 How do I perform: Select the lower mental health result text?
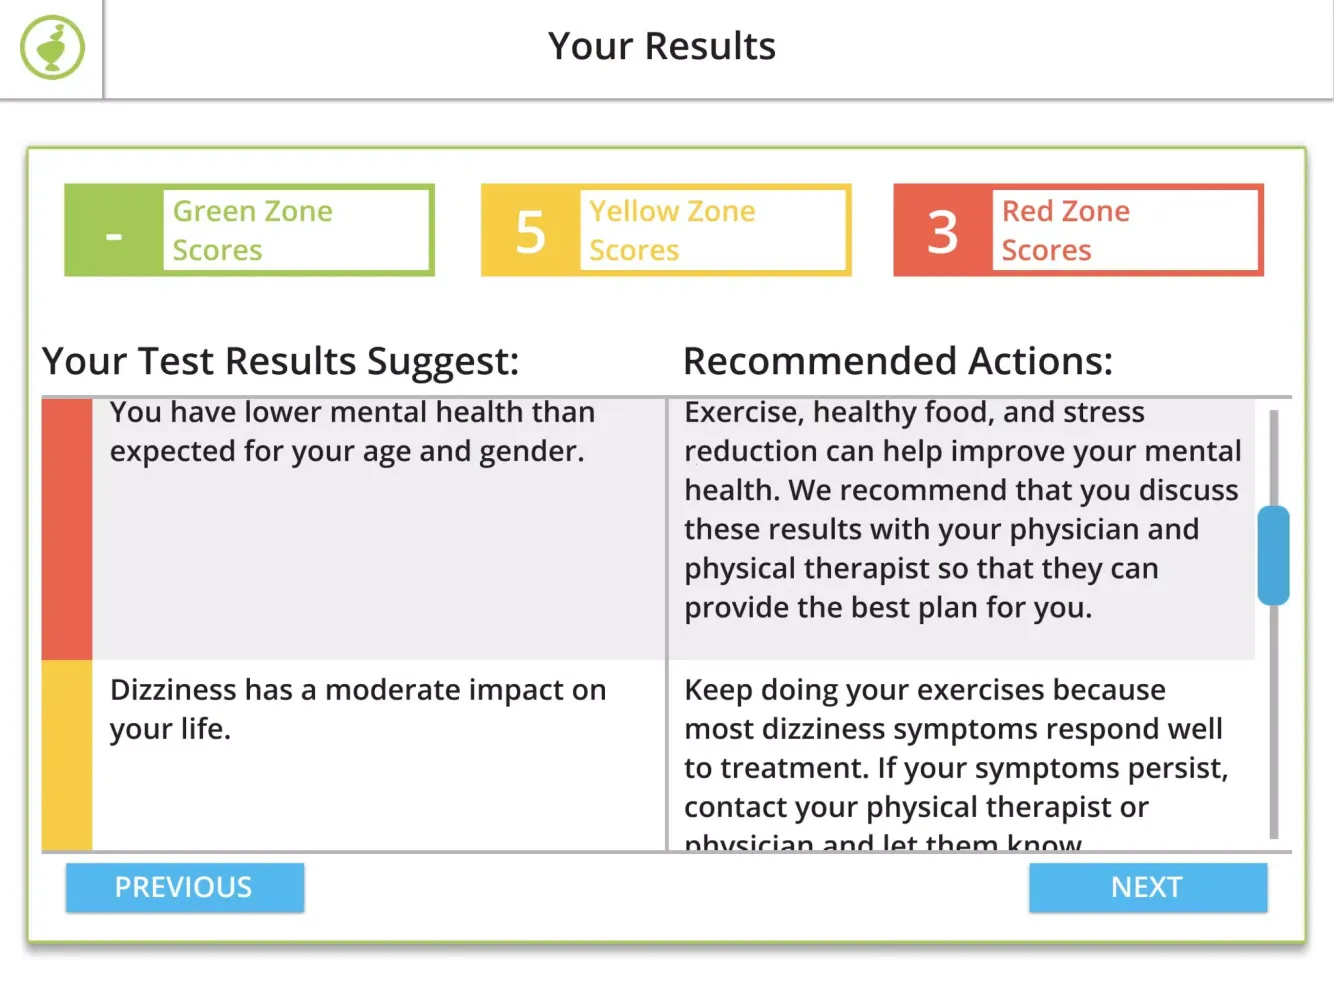tap(352, 432)
